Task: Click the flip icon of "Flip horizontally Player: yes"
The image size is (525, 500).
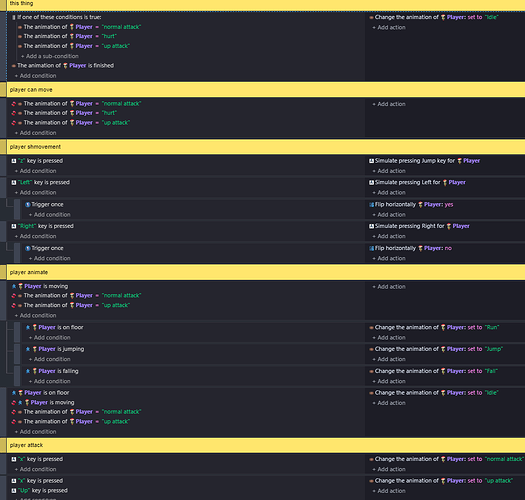Action: pos(371,205)
